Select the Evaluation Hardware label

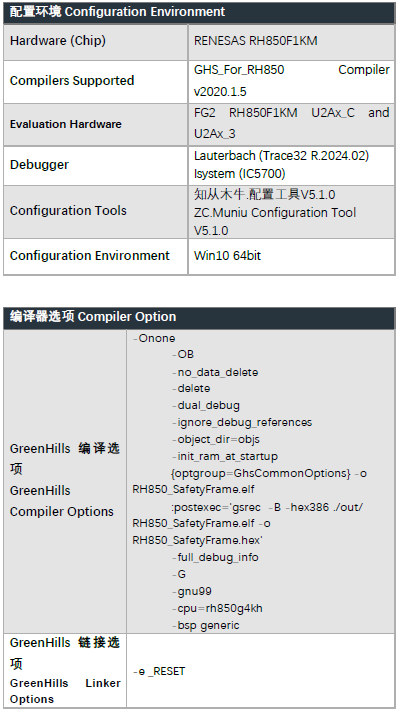(x=66, y=124)
